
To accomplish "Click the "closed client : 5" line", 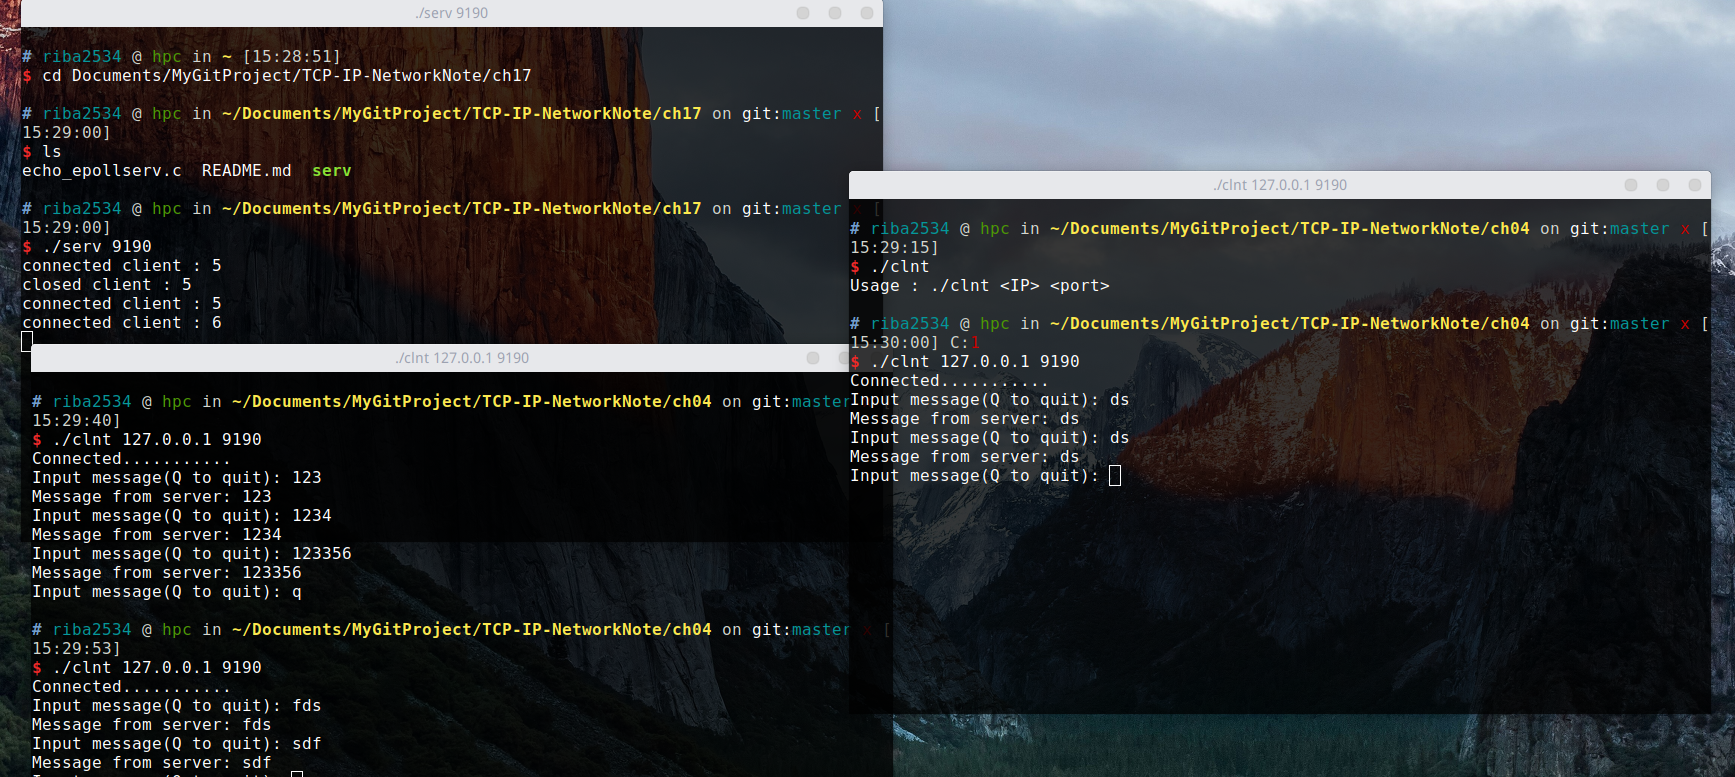I will [x=107, y=285].
